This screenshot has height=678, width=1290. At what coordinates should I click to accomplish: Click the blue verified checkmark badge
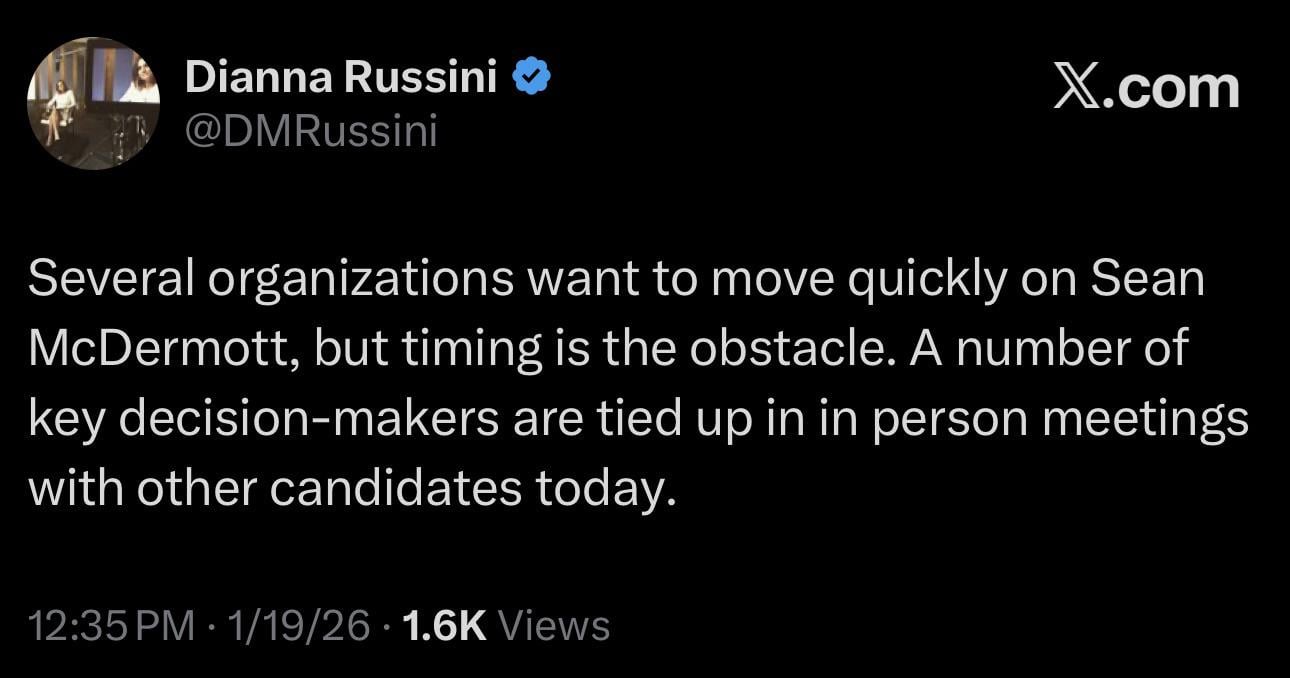point(532,78)
